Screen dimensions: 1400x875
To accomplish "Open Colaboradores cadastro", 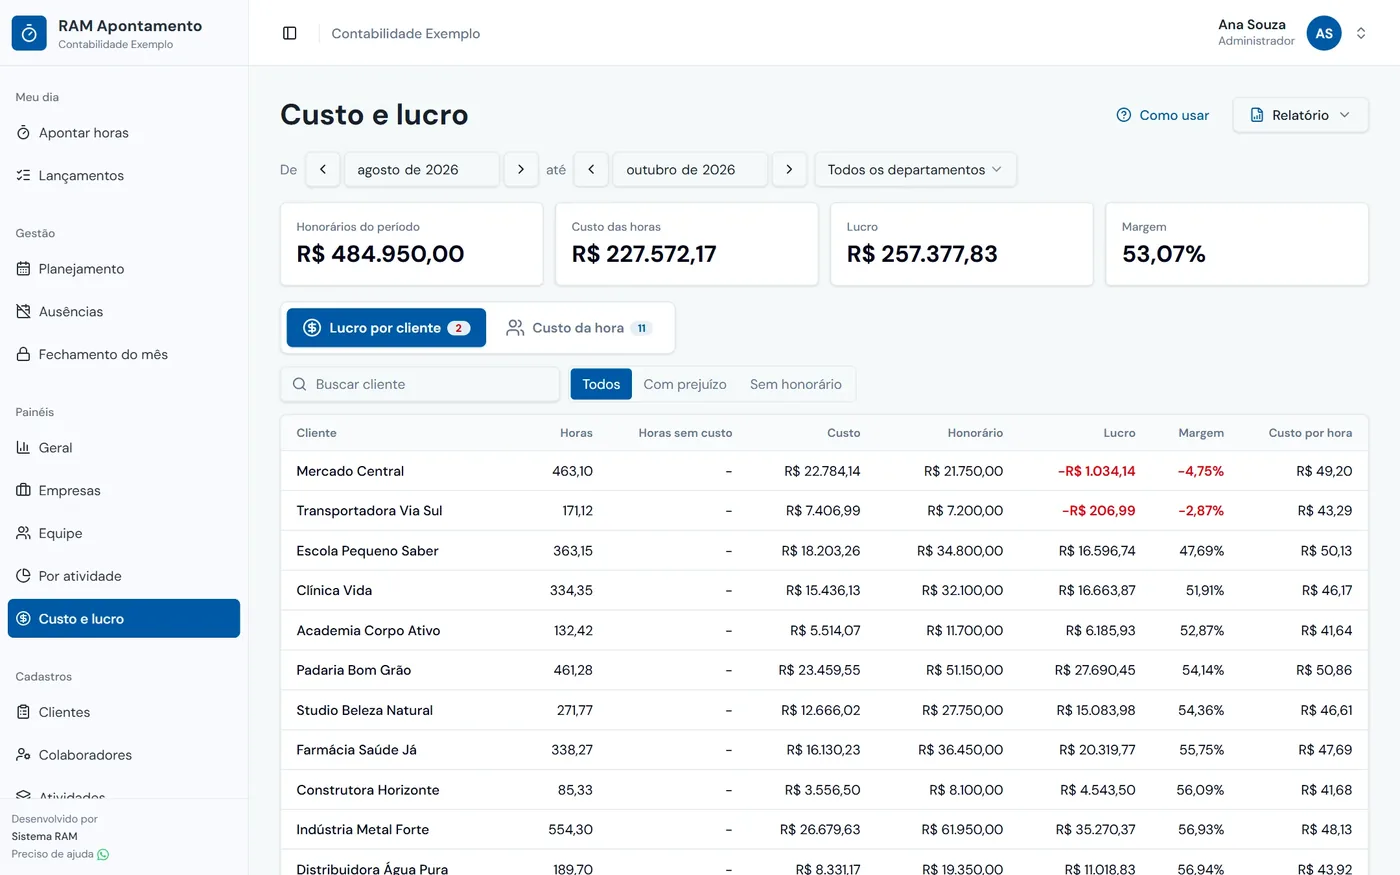I will [x=124, y=755].
